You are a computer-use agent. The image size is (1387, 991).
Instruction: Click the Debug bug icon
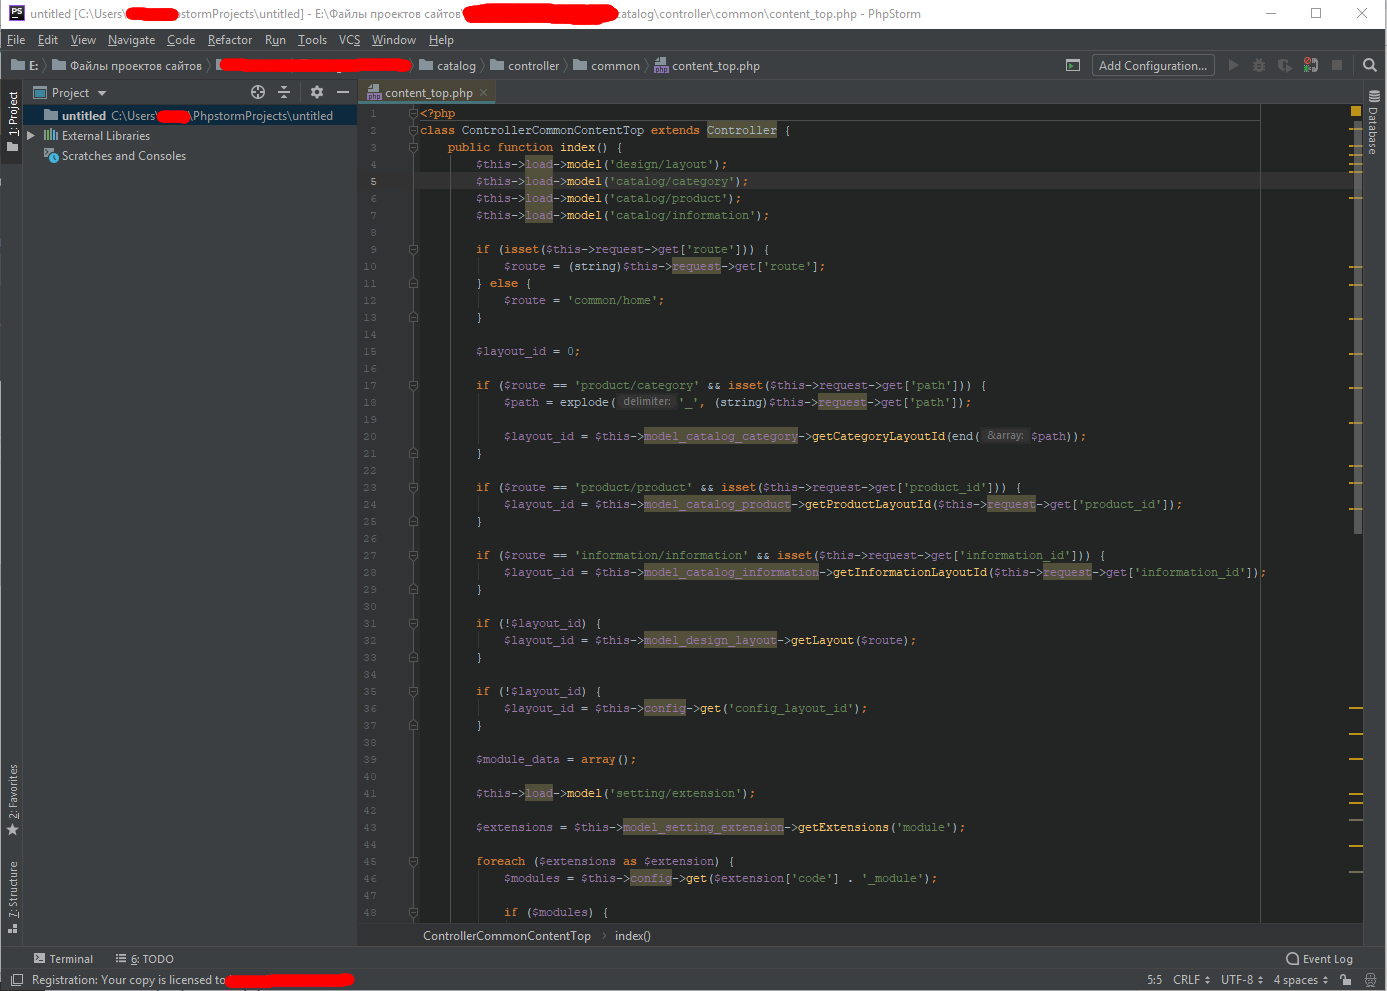coord(1259,65)
